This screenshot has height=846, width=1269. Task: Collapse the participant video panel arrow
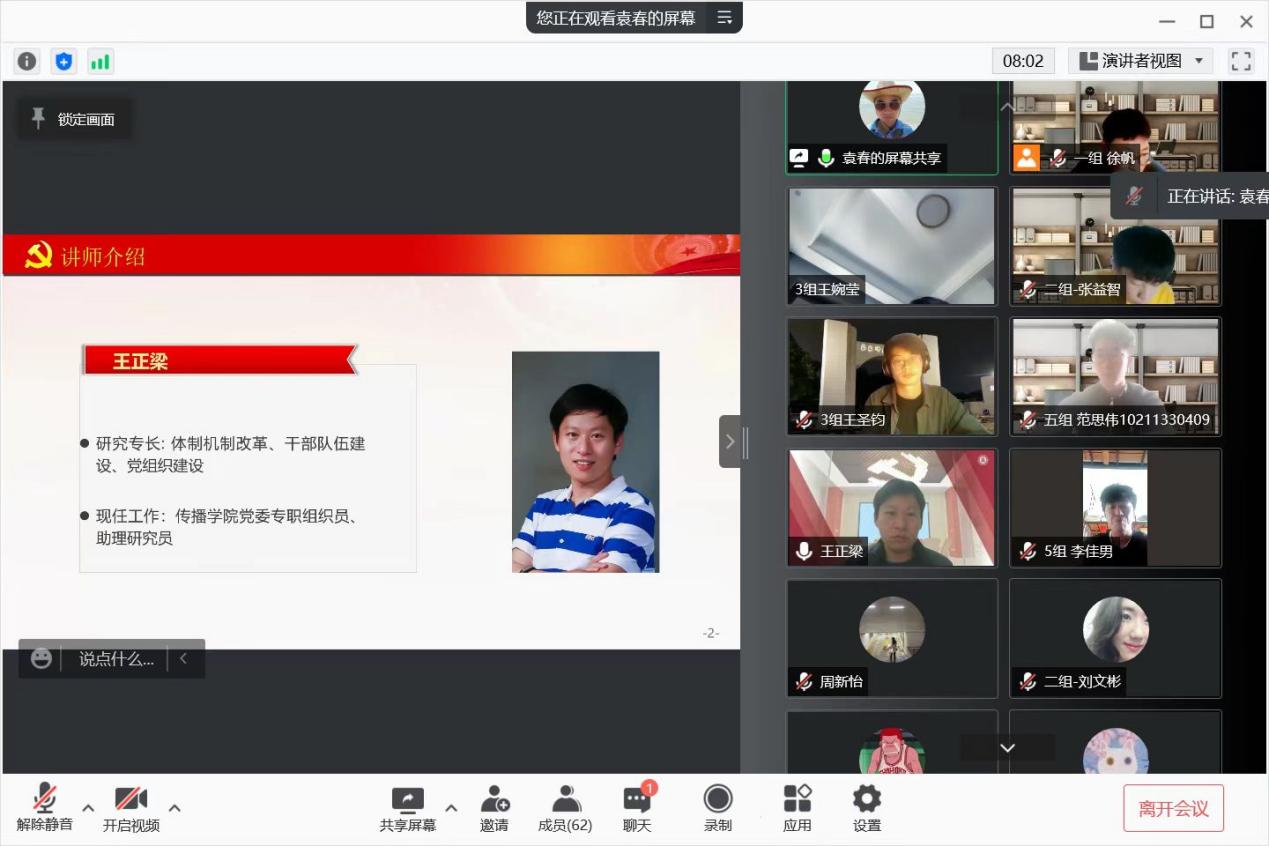tap(730, 441)
